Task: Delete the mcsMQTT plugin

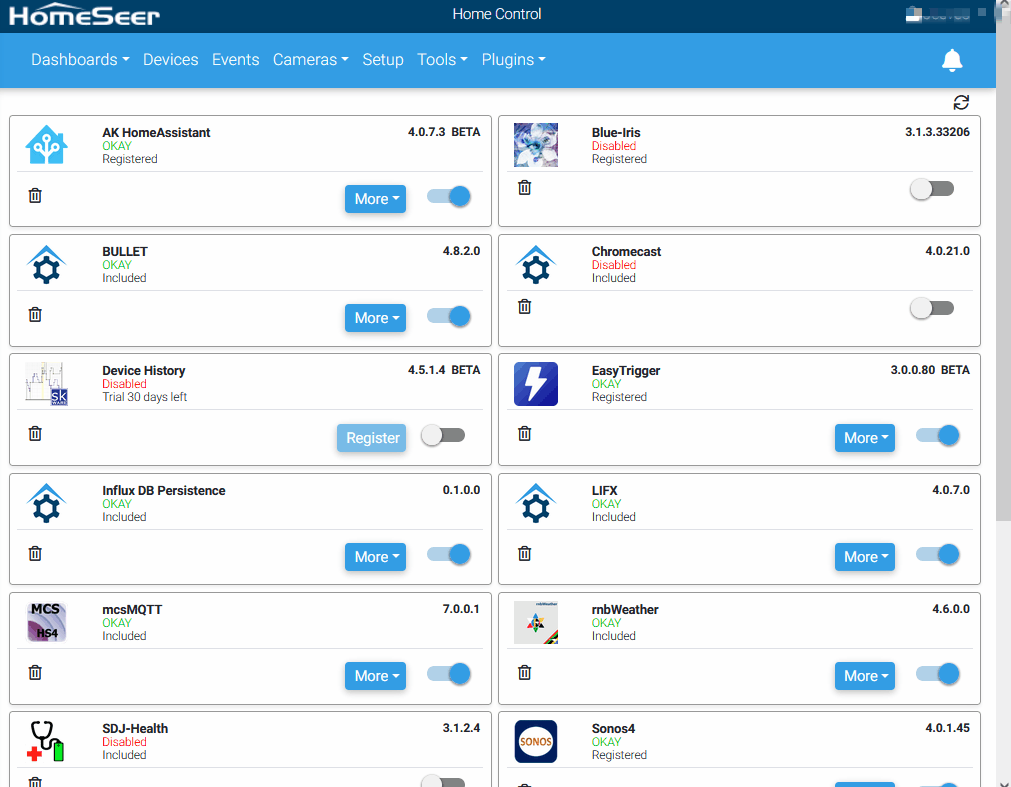Action: click(35, 673)
